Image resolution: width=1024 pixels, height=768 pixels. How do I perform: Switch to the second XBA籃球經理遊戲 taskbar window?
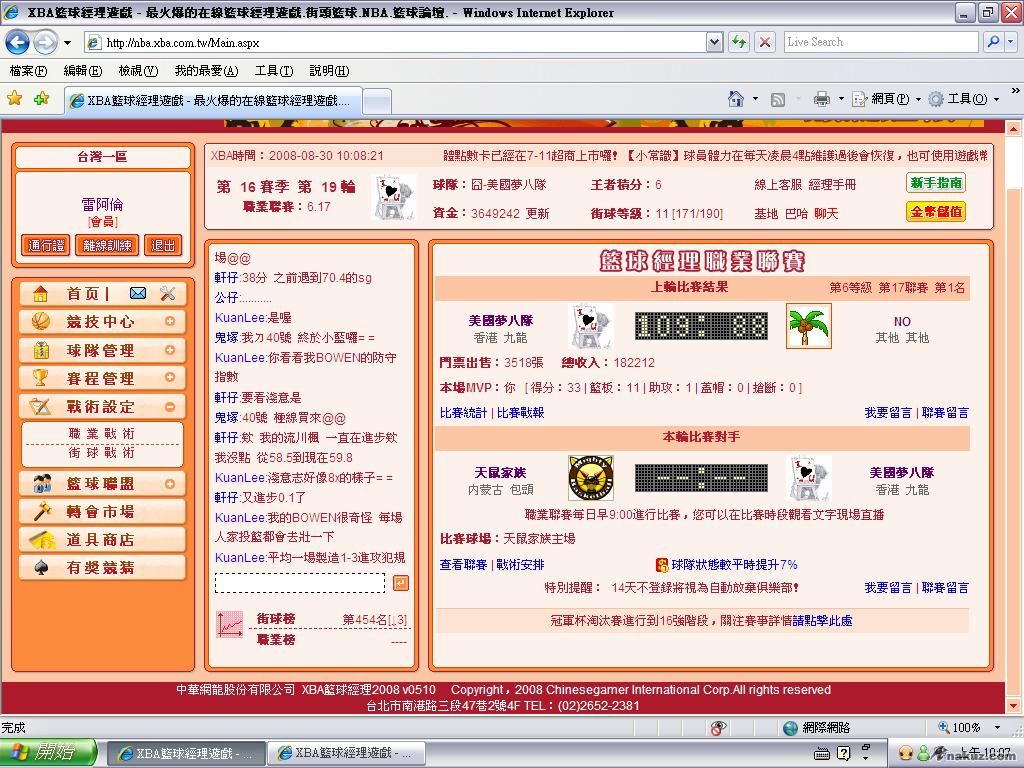[347, 753]
